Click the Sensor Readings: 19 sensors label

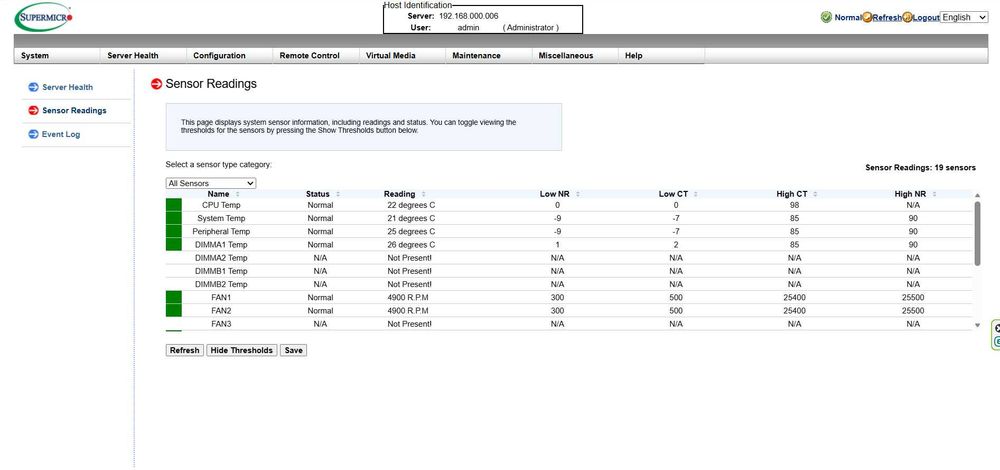(x=920, y=168)
